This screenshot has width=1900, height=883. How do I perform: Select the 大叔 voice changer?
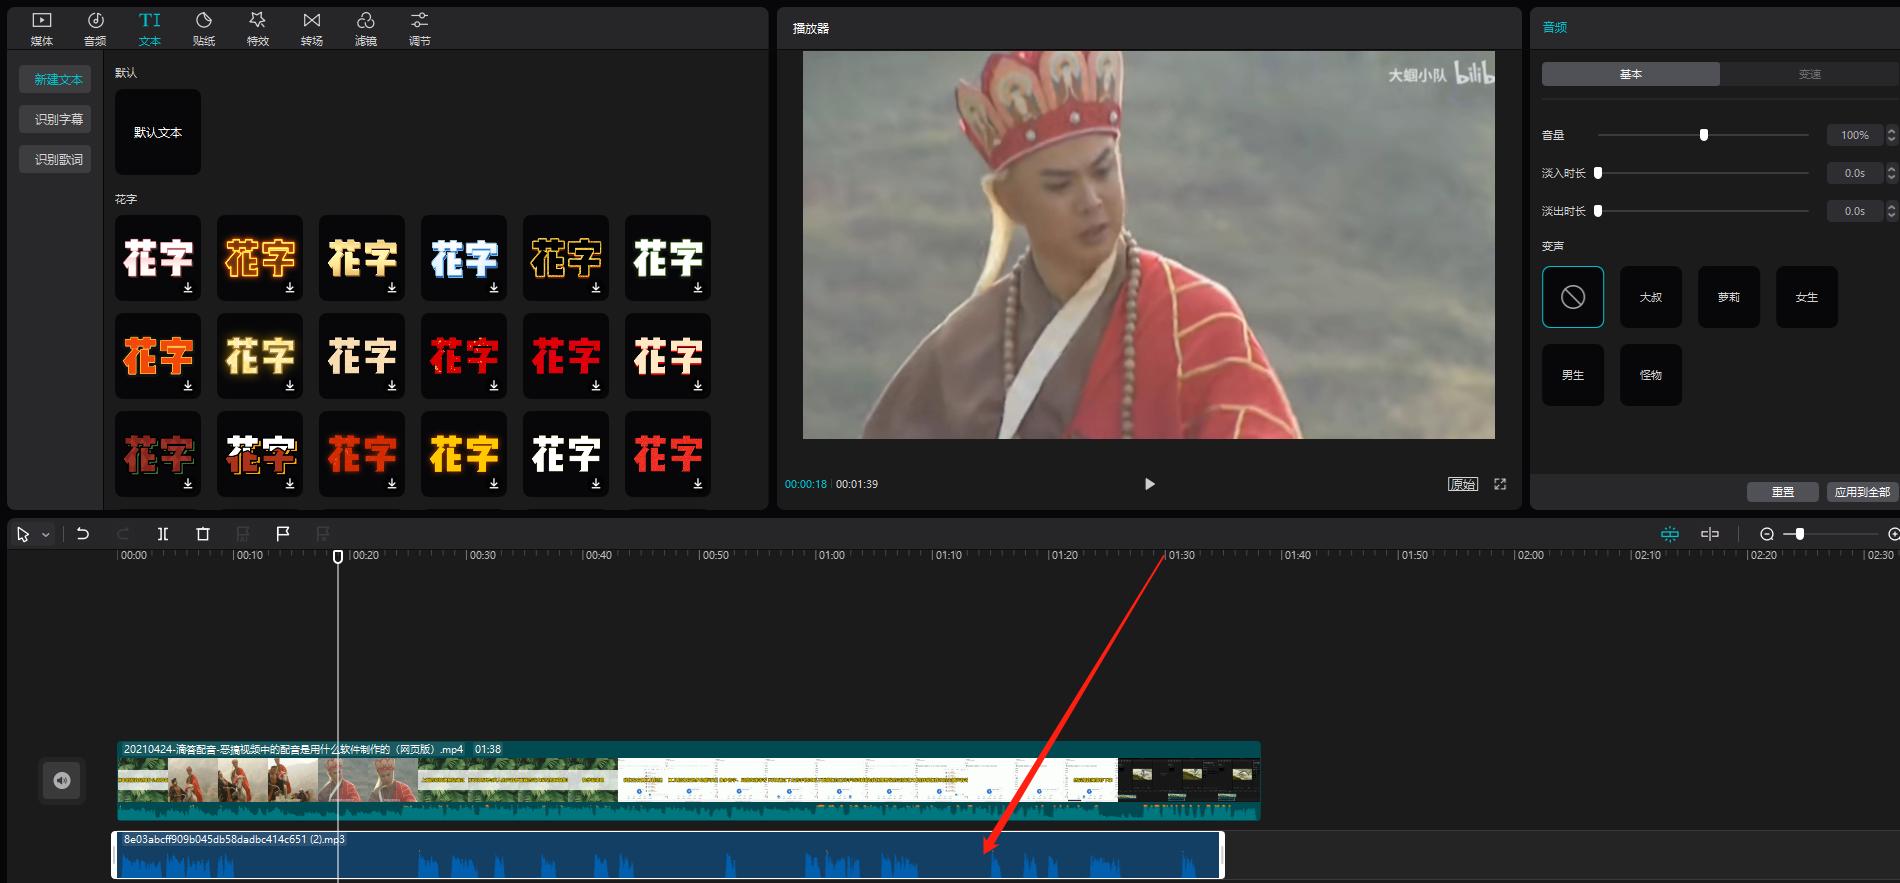(1651, 297)
